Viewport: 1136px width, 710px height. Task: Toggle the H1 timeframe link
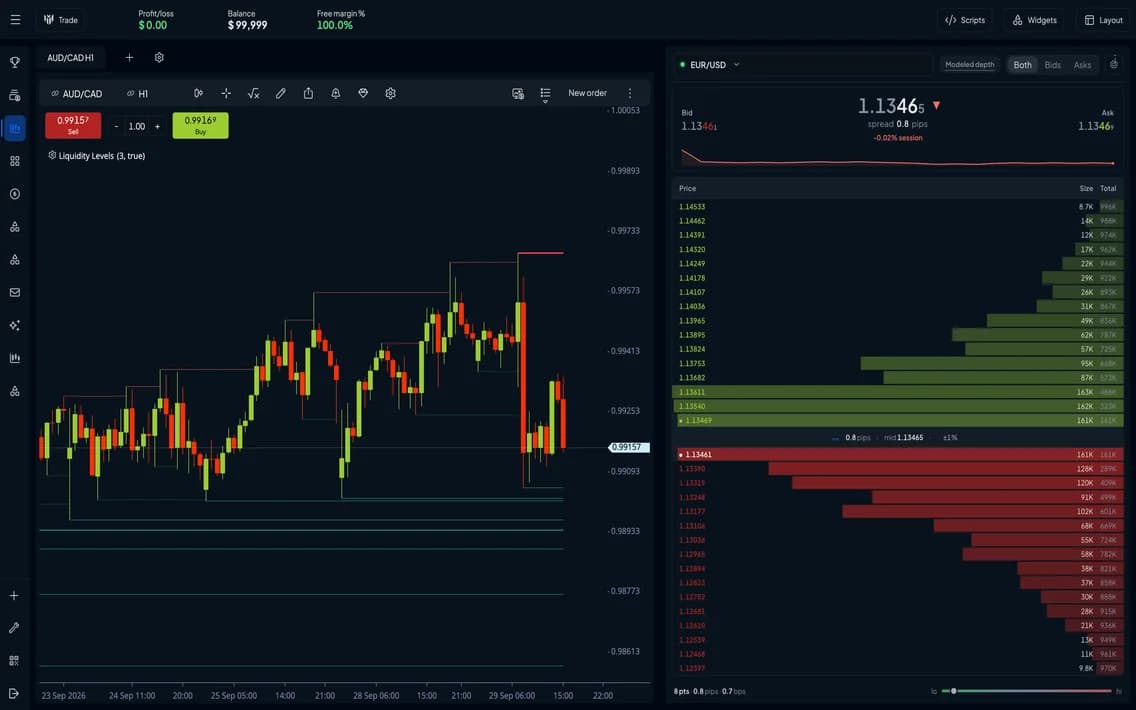coord(130,93)
